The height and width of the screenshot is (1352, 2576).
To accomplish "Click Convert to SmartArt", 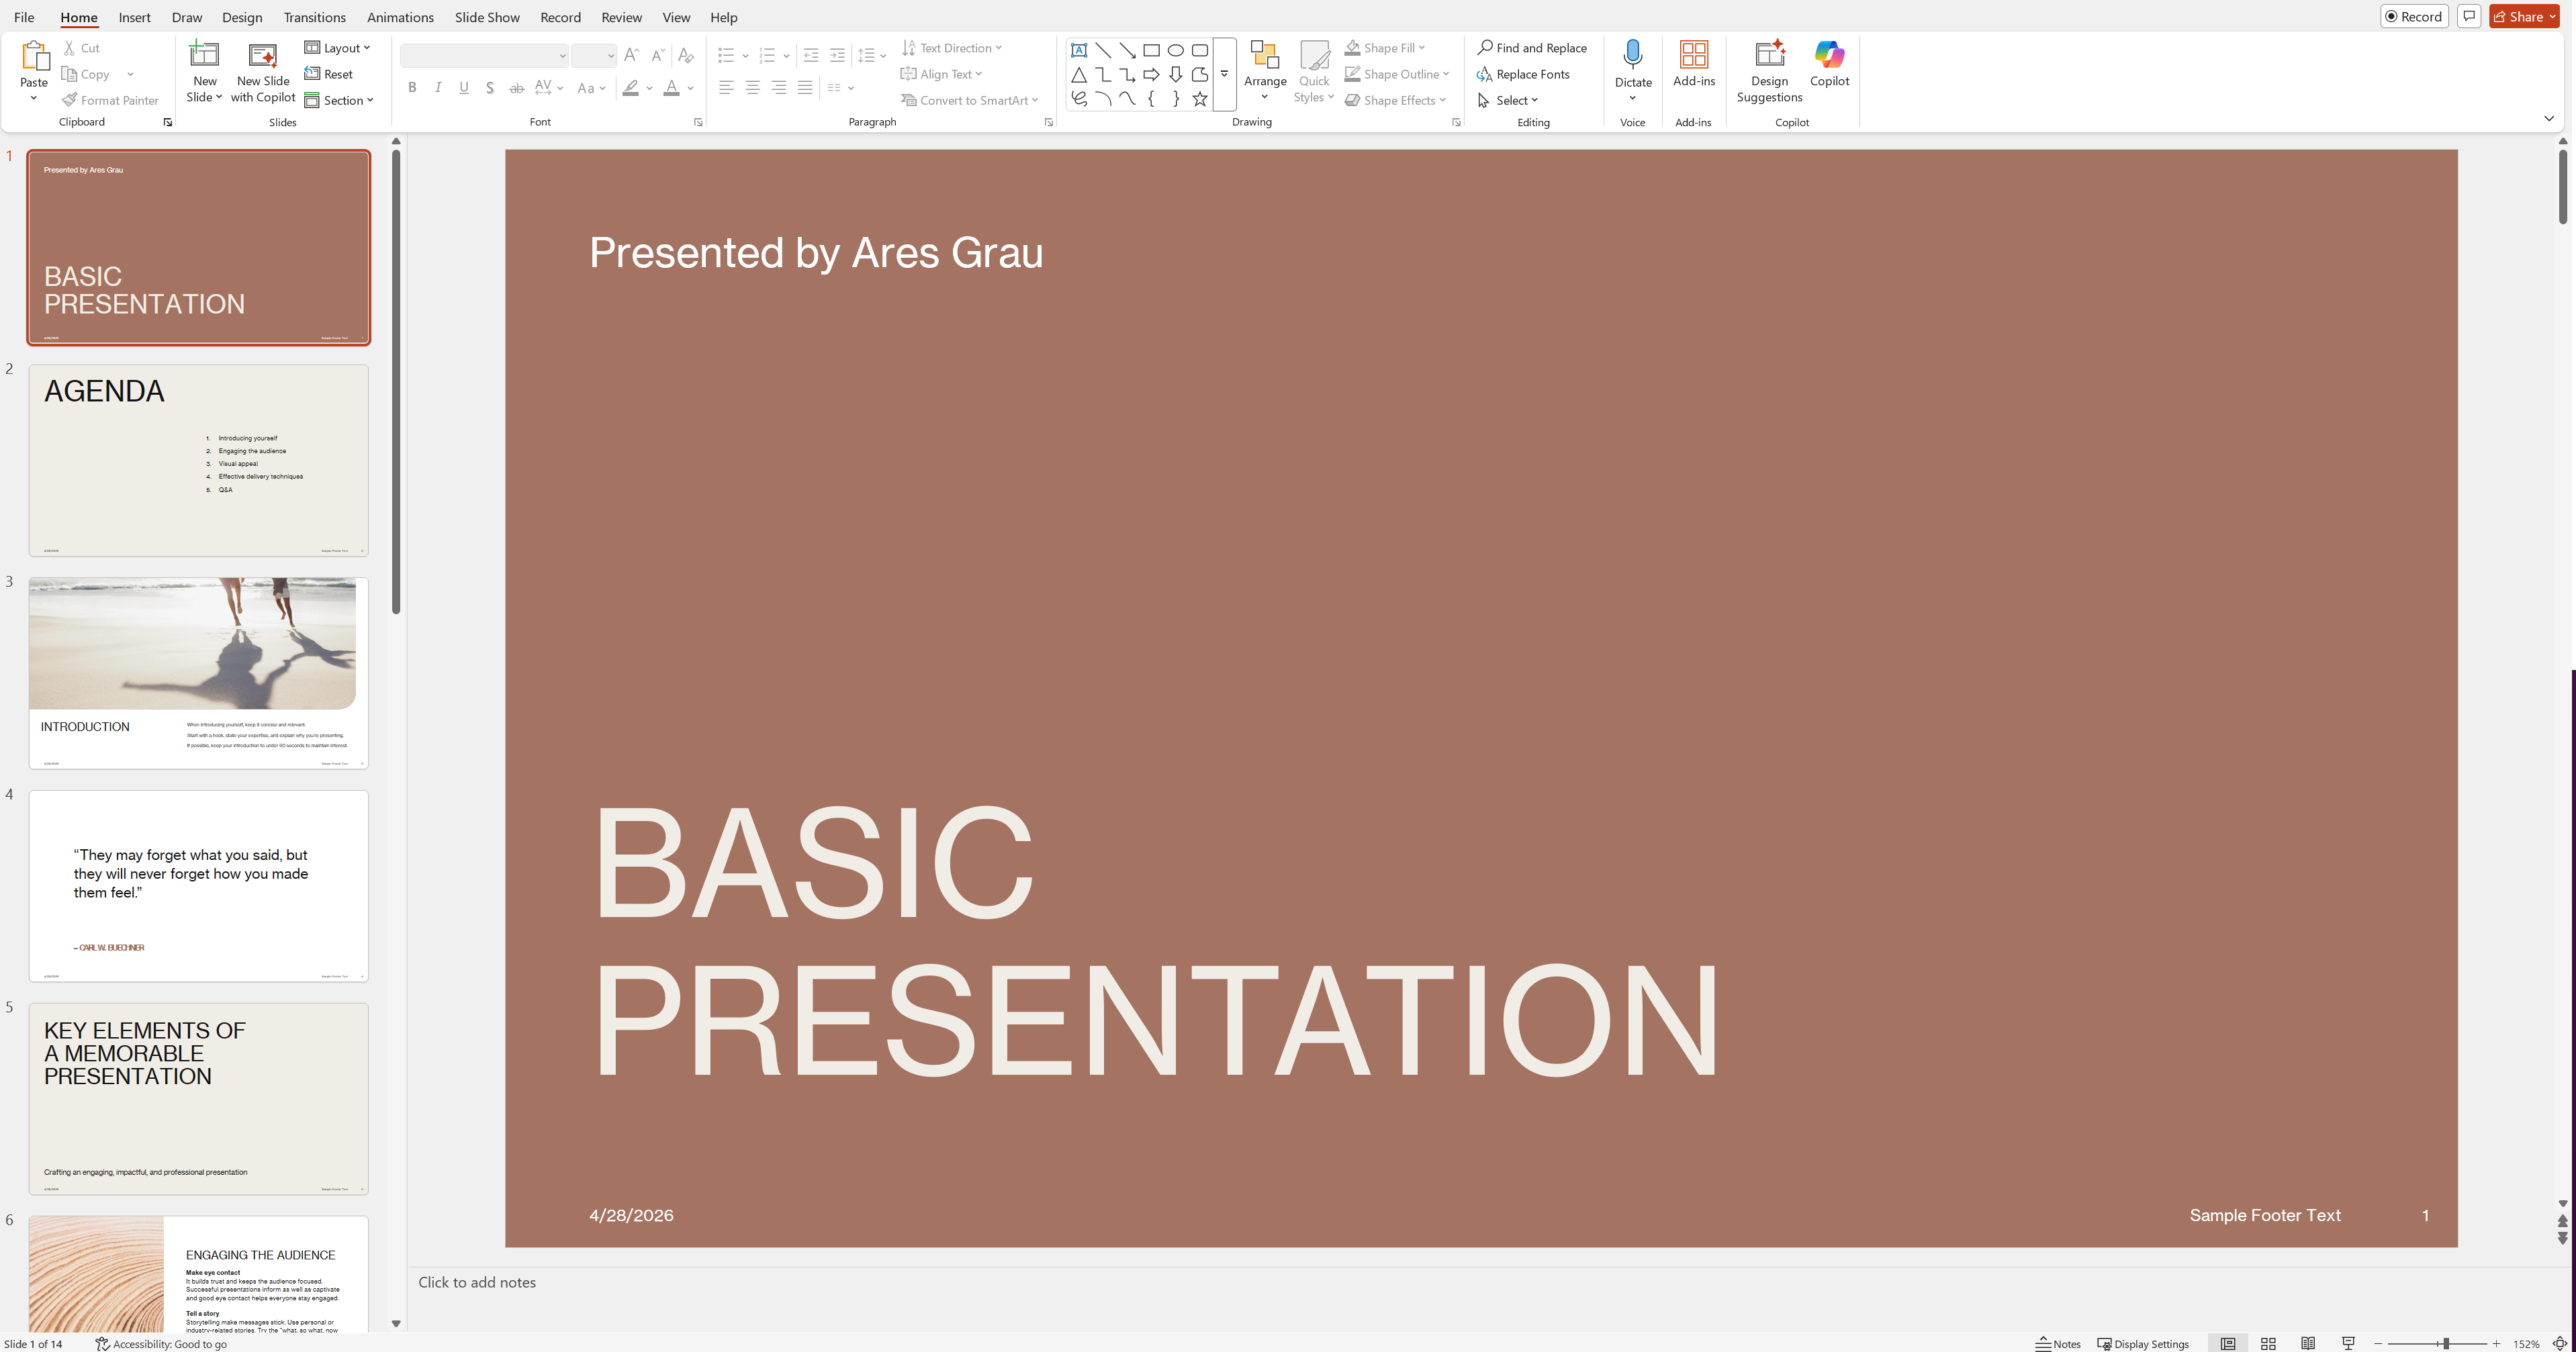I will 969,100.
